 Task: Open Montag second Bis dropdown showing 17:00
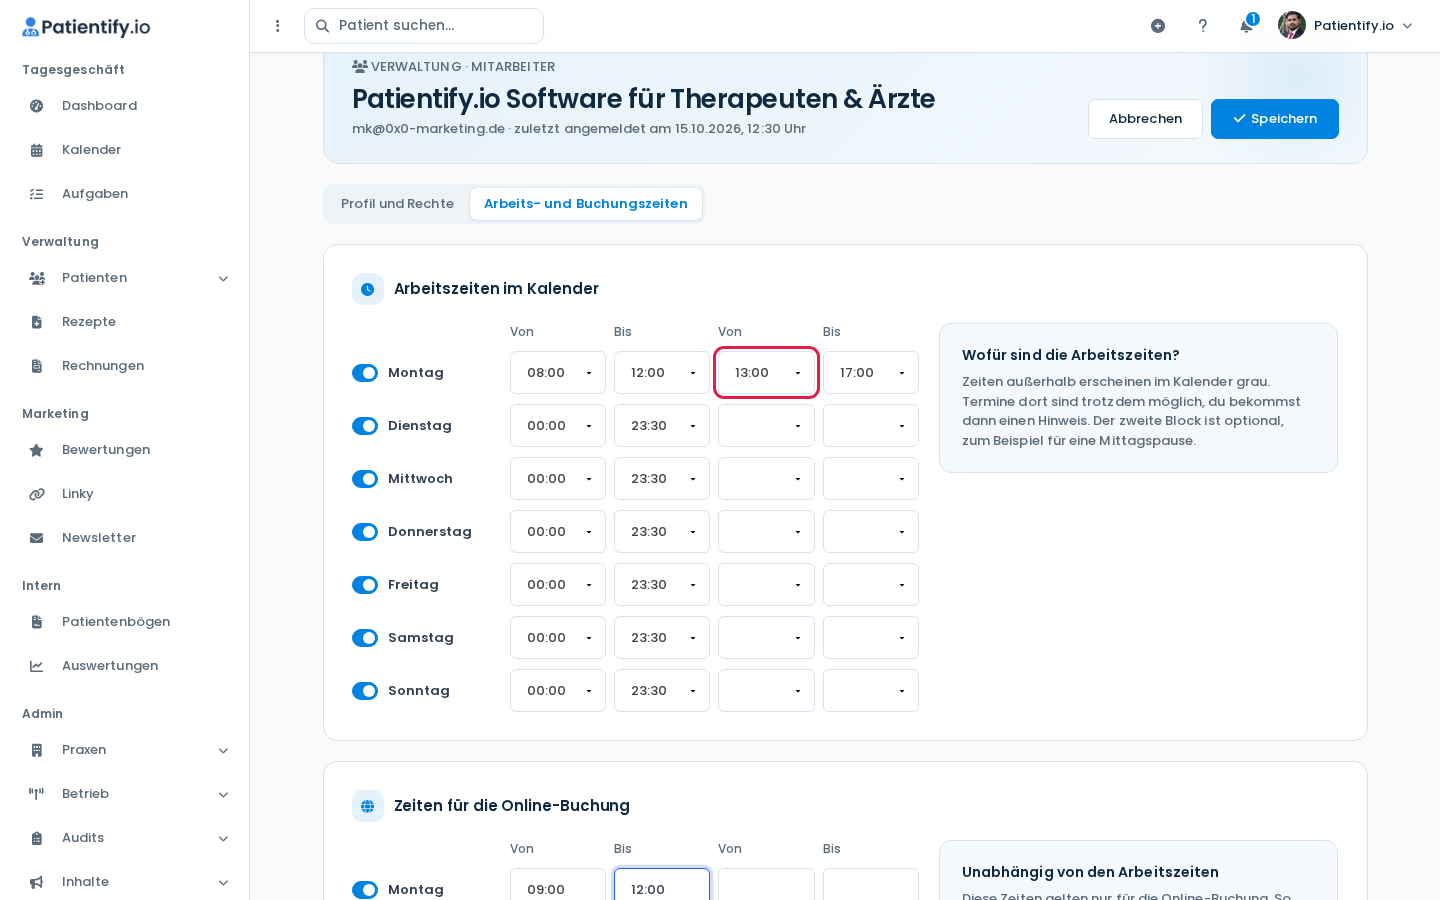click(871, 373)
